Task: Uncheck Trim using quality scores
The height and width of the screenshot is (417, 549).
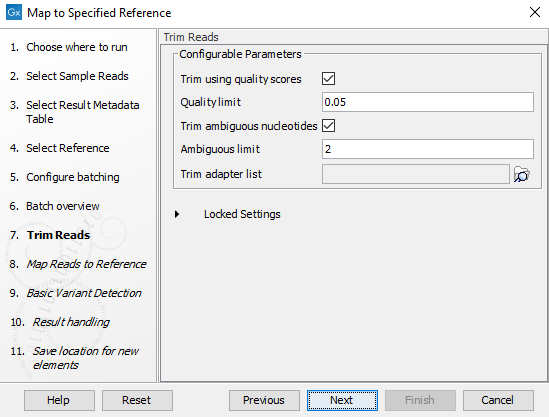Action: [328, 78]
